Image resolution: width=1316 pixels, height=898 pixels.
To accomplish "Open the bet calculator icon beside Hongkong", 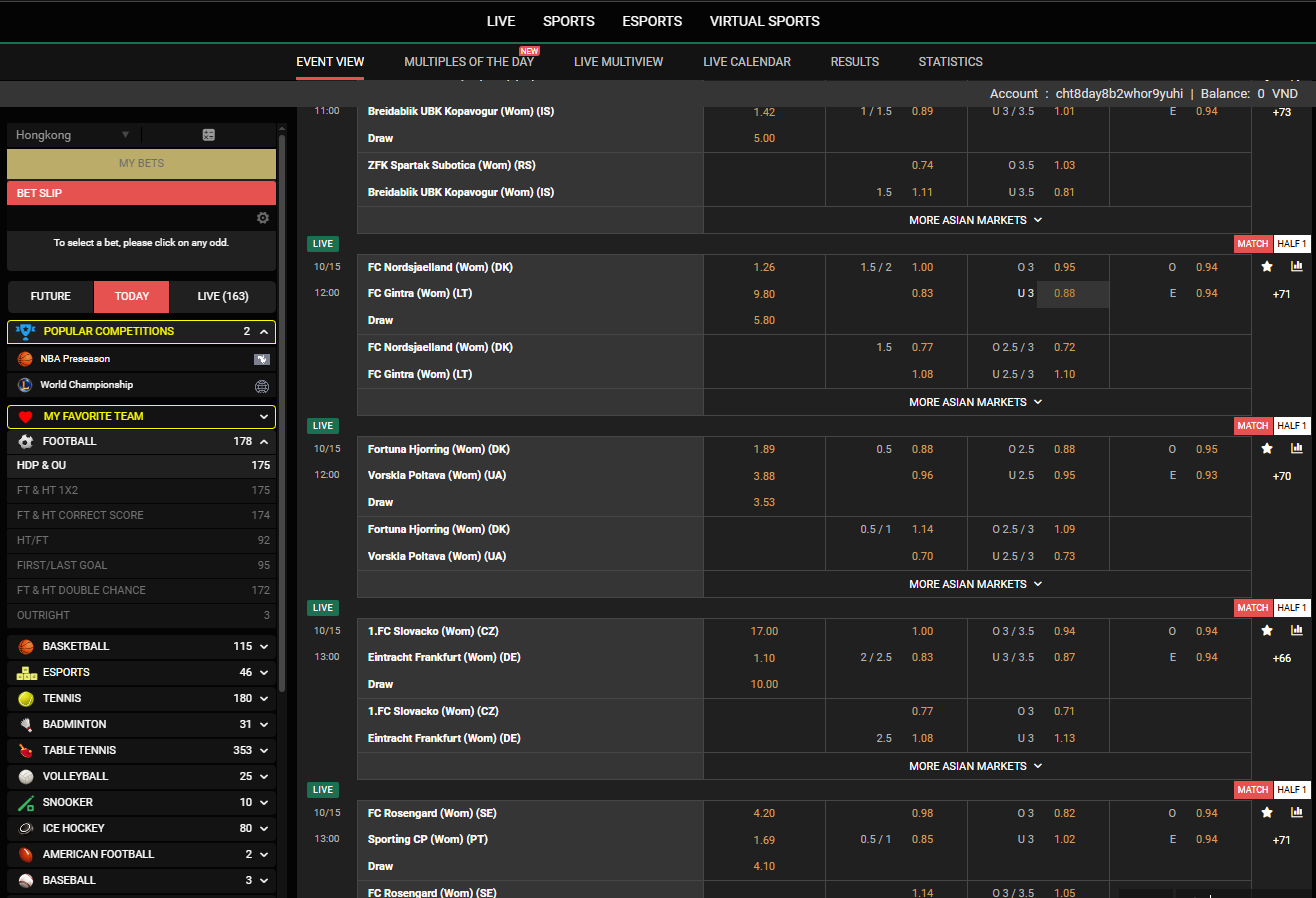I will pyautogui.click(x=209, y=135).
